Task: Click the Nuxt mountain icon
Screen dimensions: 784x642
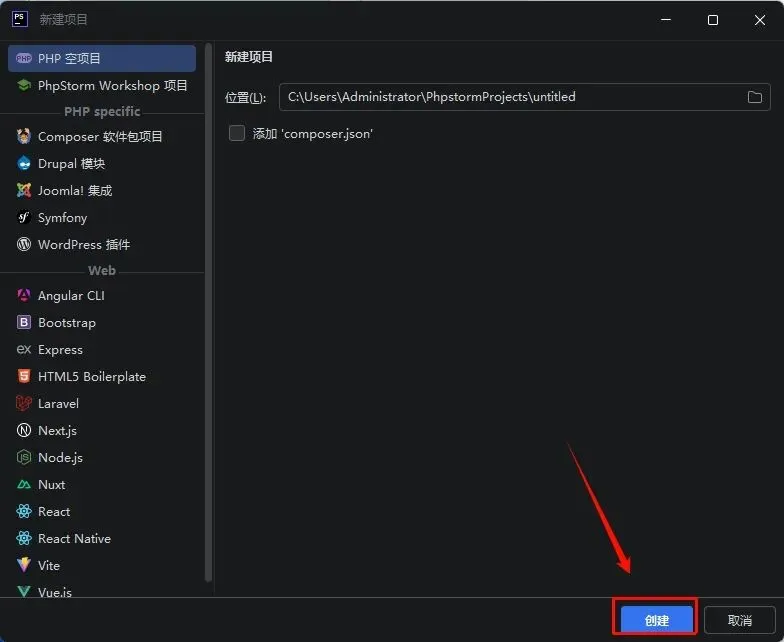Action: (x=24, y=484)
